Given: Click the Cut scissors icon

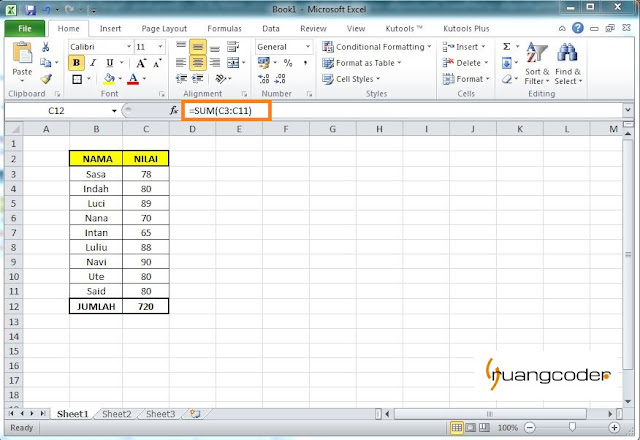Looking at the screenshot, I should click(x=46, y=47).
